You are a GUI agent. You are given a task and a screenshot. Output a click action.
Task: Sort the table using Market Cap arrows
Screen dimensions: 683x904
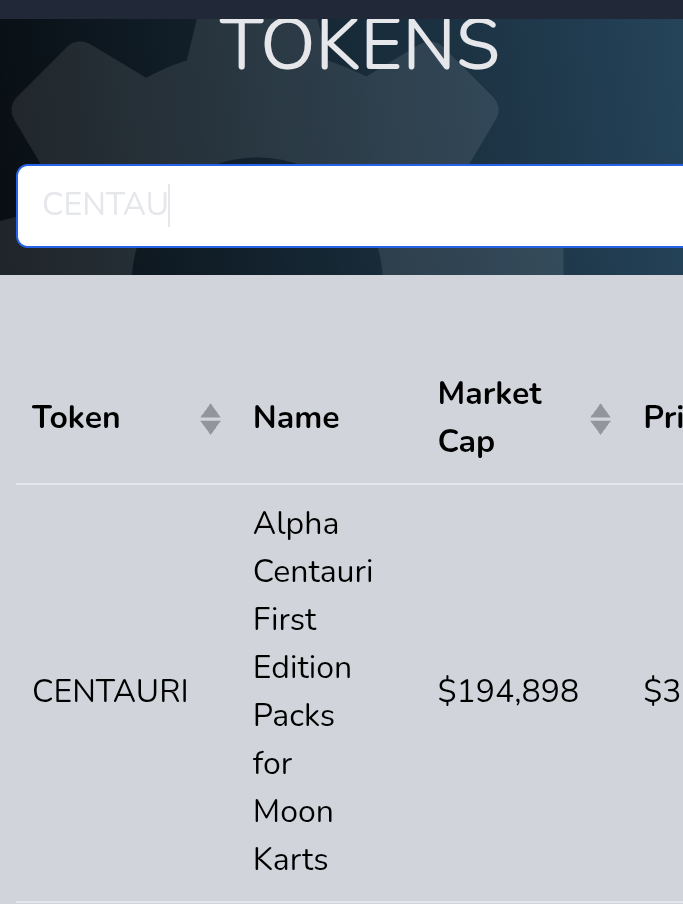pyautogui.click(x=601, y=419)
